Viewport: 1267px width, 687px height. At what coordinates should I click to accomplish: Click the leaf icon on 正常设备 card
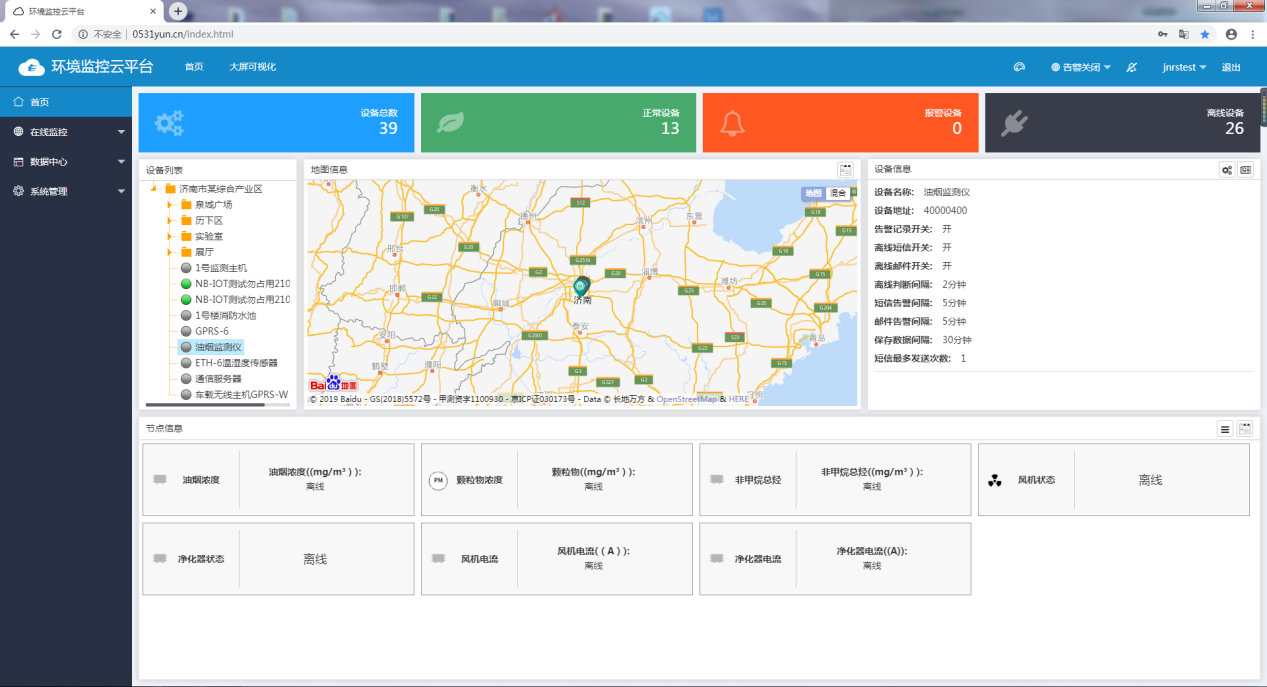451,123
